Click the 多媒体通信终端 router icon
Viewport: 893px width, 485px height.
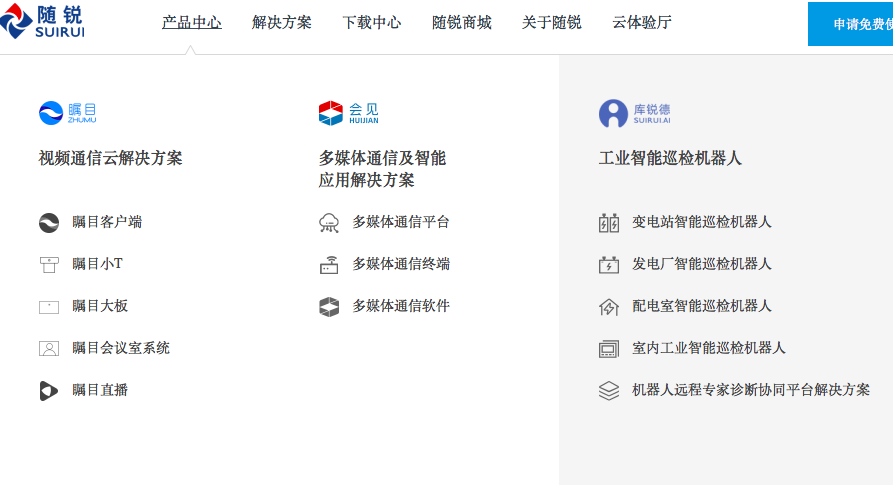(329, 265)
